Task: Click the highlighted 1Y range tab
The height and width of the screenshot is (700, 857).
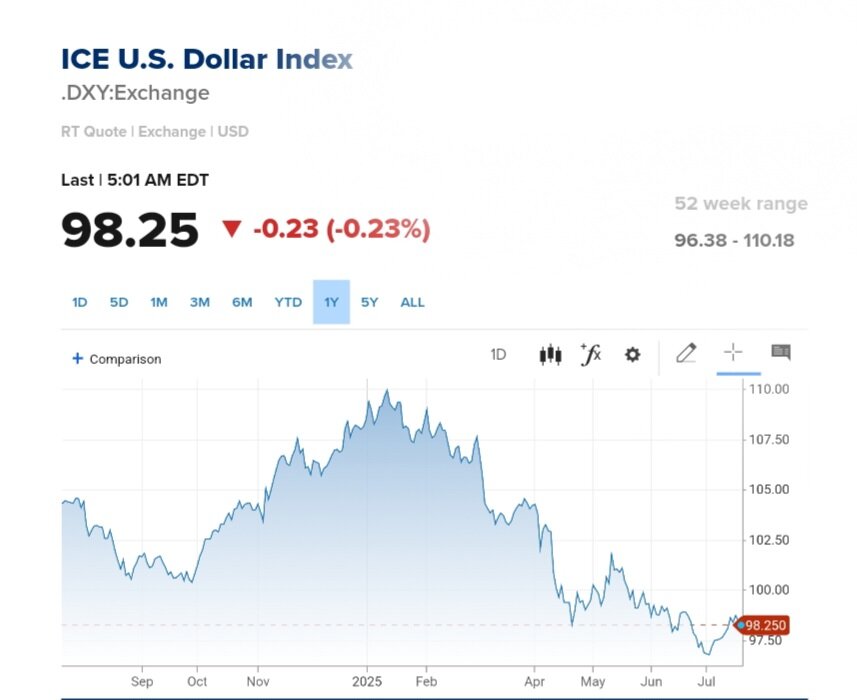Action: click(x=331, y=302)
